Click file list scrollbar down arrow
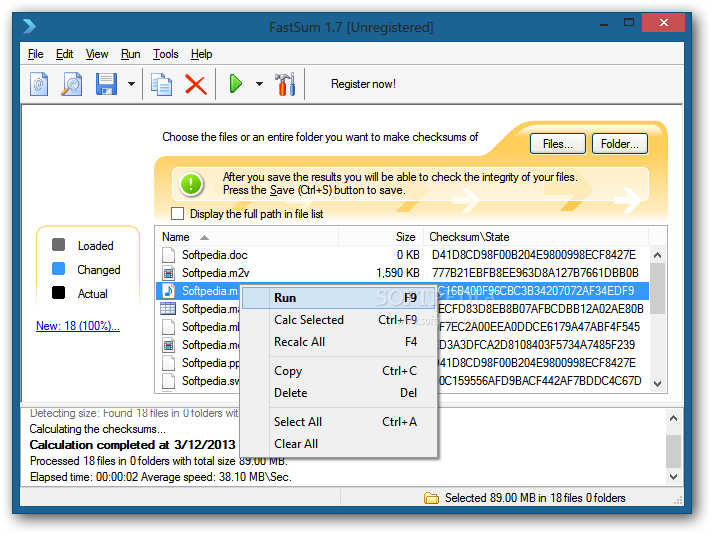 [x=658, y=384]
